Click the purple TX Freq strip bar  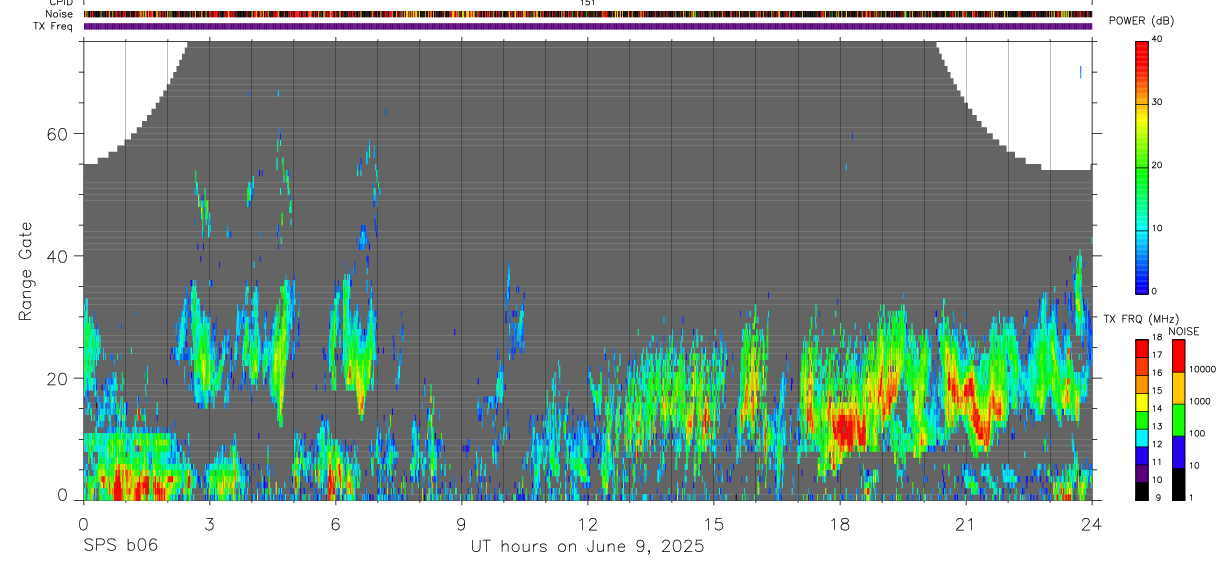[x=588, y=26]
